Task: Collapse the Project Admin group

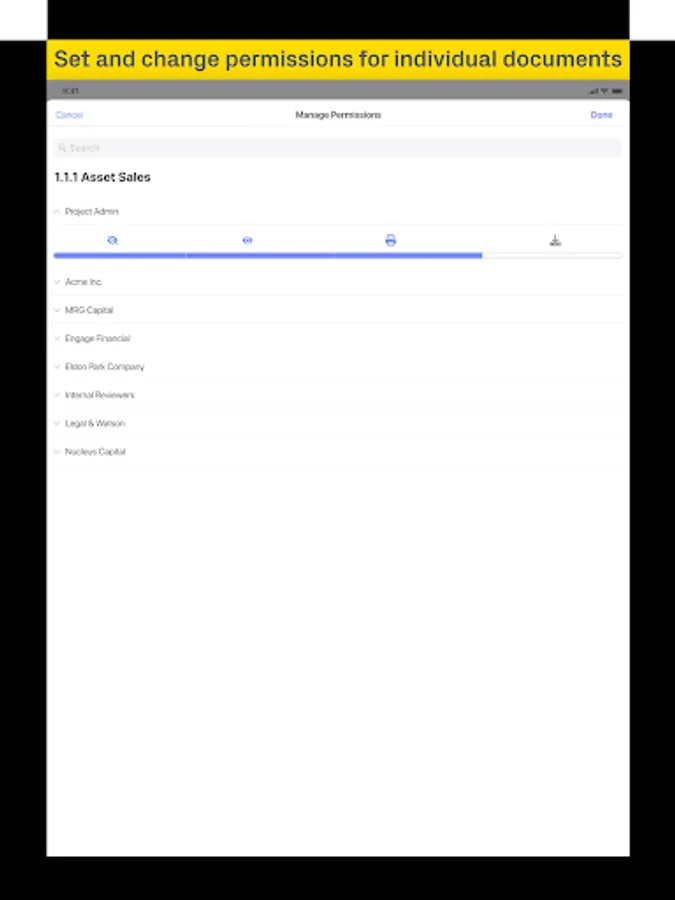Action: coord(57,212)
